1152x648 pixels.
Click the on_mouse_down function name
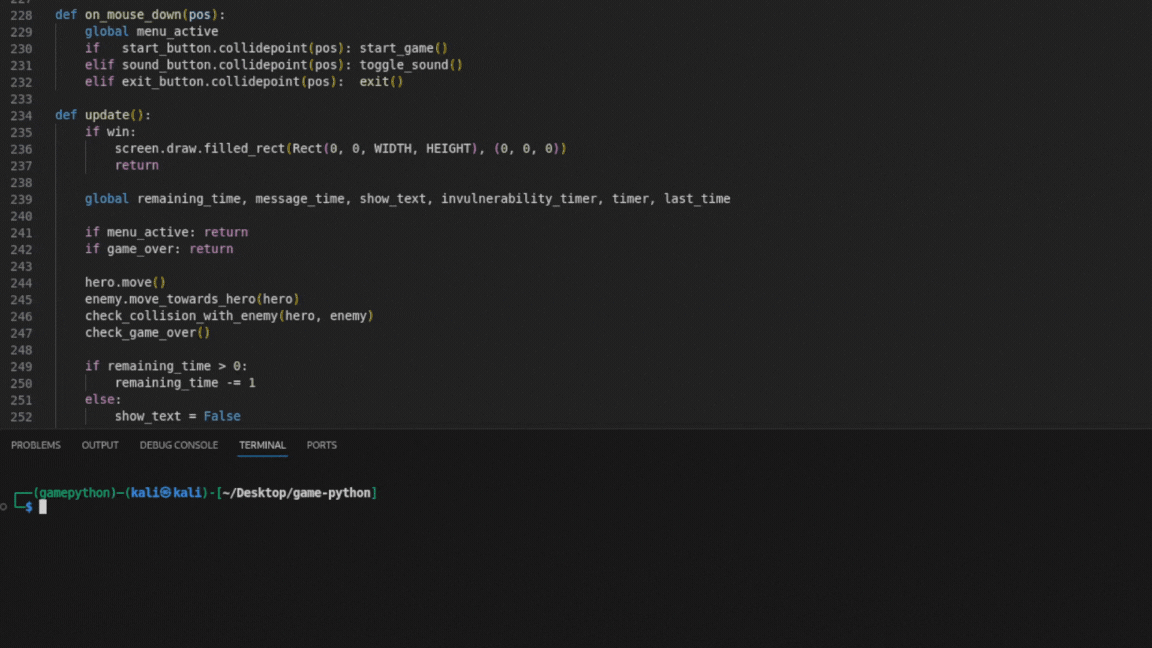[133, 15]
